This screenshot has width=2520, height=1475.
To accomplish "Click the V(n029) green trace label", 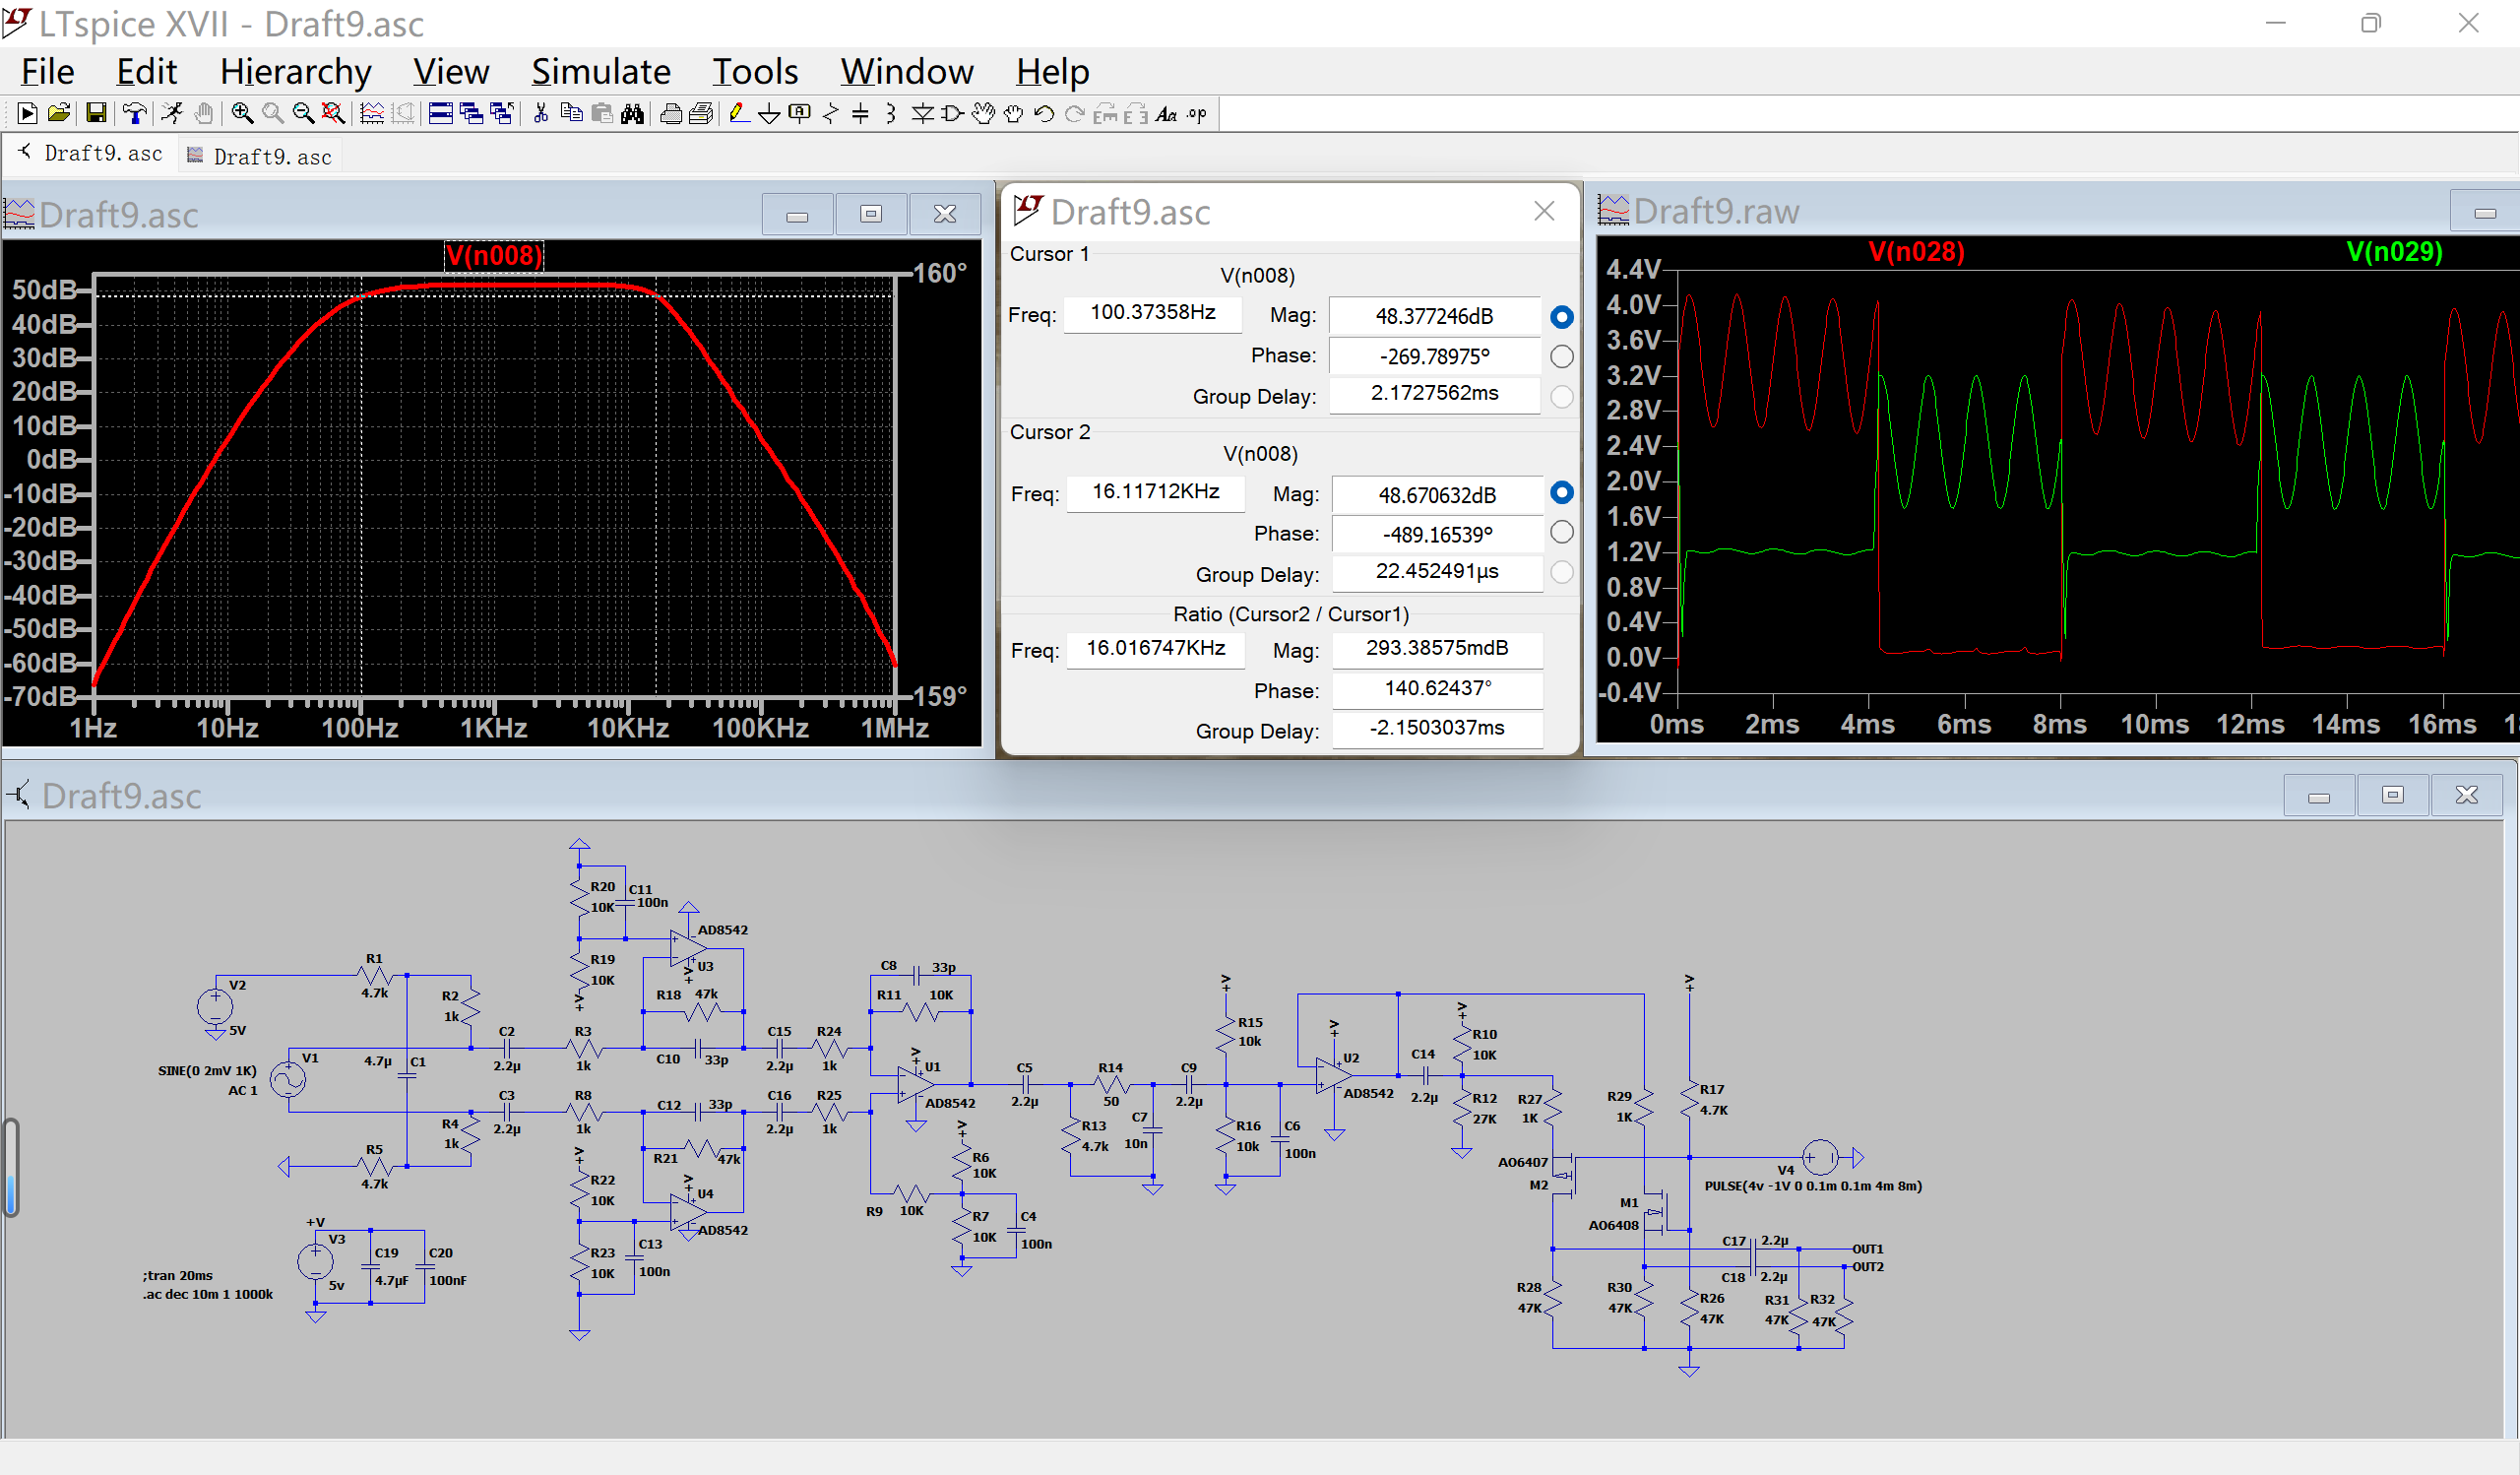I will click(2393, 252).
